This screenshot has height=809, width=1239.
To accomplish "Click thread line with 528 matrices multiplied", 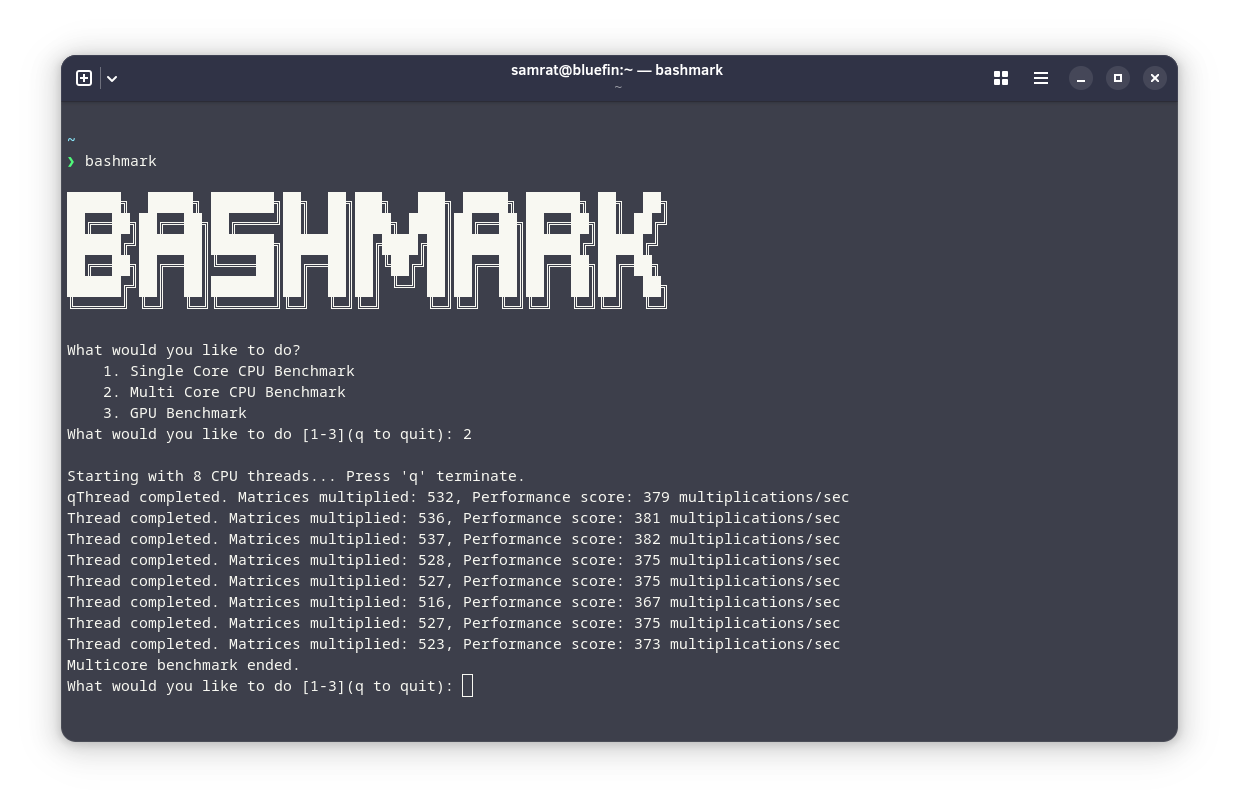I will pos(454,560).
